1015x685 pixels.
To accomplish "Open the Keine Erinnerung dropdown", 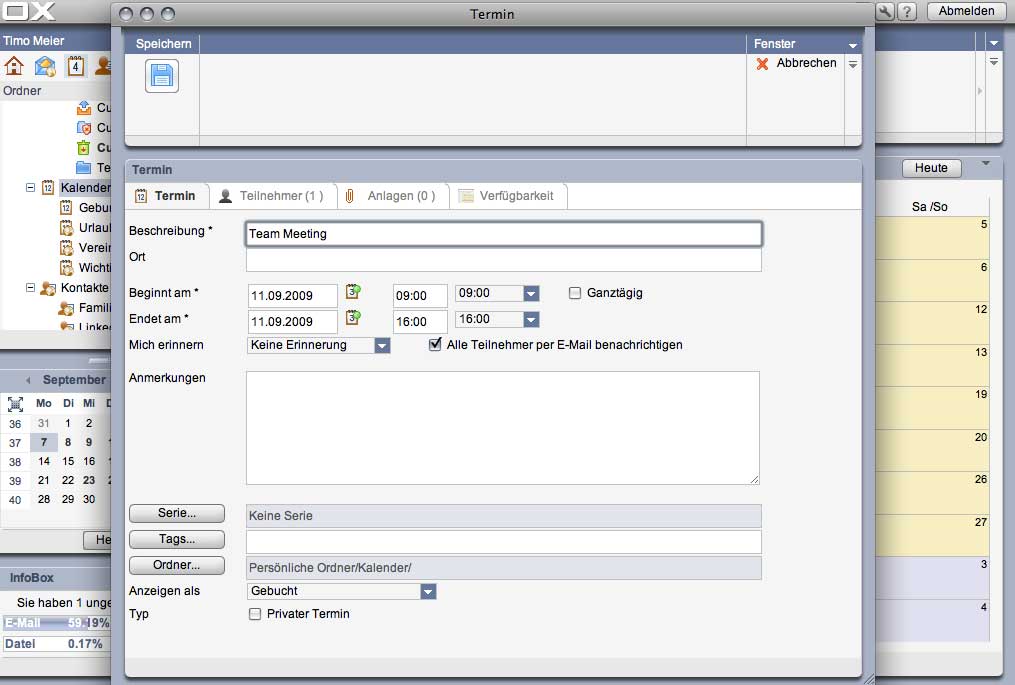I will pos(383,344).
